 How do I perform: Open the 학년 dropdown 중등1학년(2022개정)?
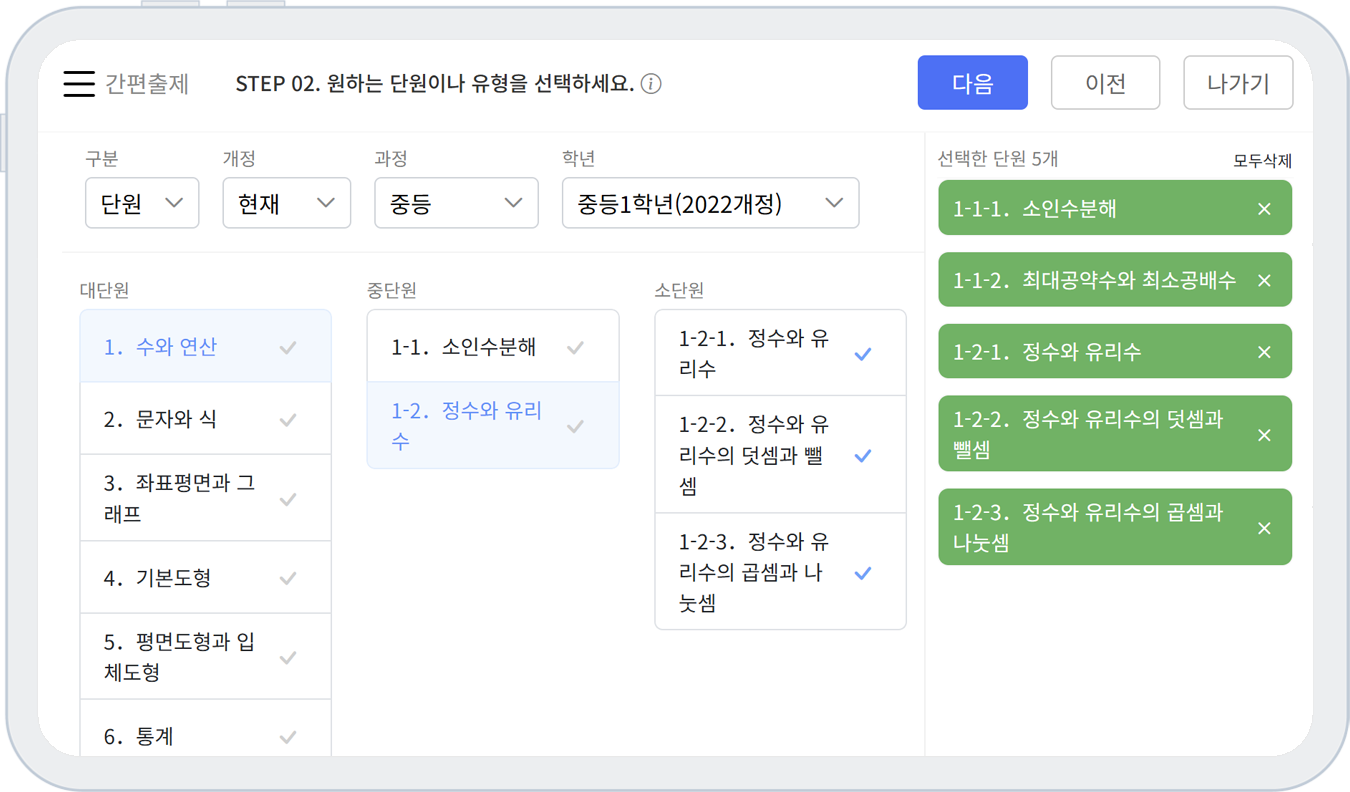710,204
